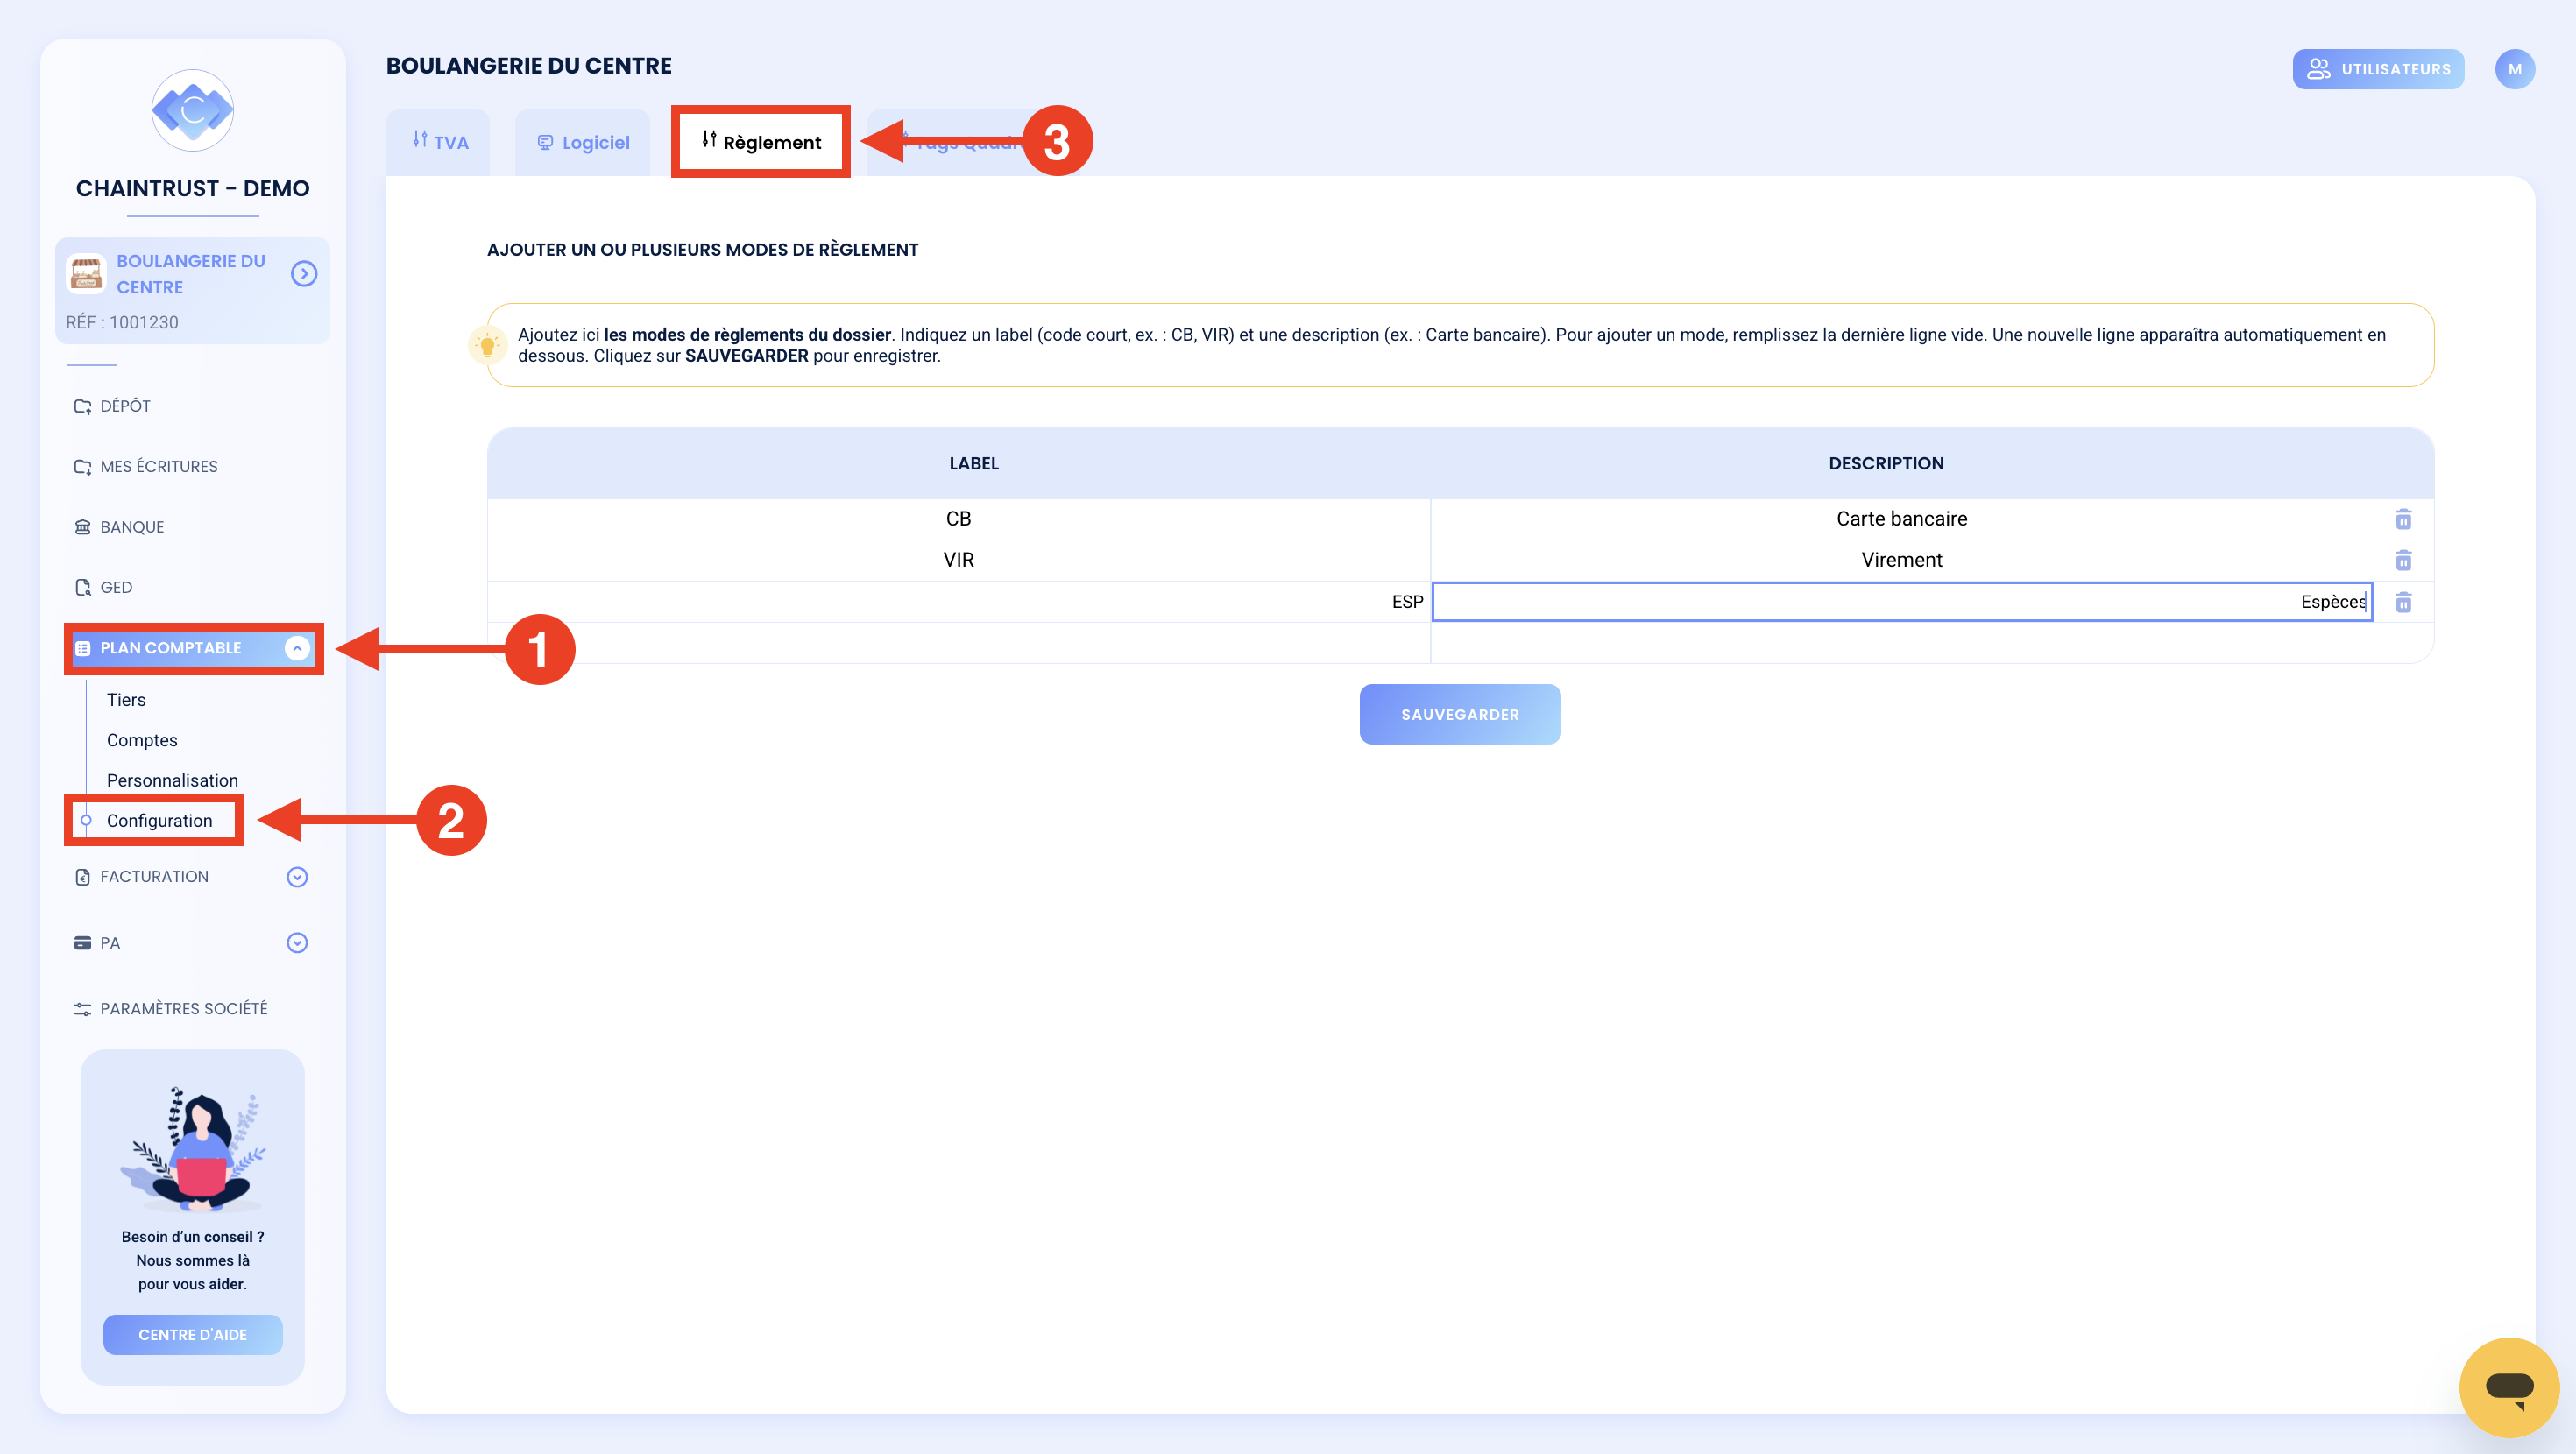Click the SAUVEGARDER button

(1460, 714)
